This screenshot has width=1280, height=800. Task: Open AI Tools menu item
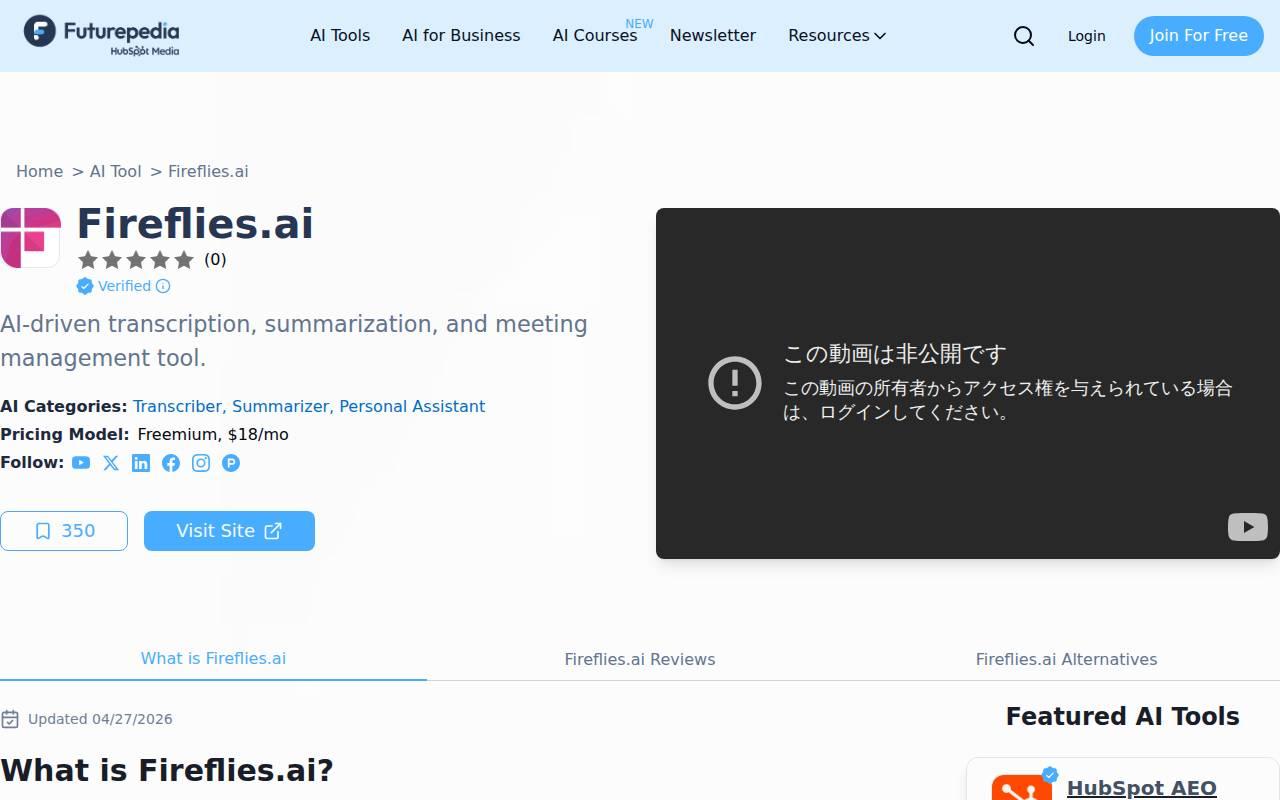340,36
